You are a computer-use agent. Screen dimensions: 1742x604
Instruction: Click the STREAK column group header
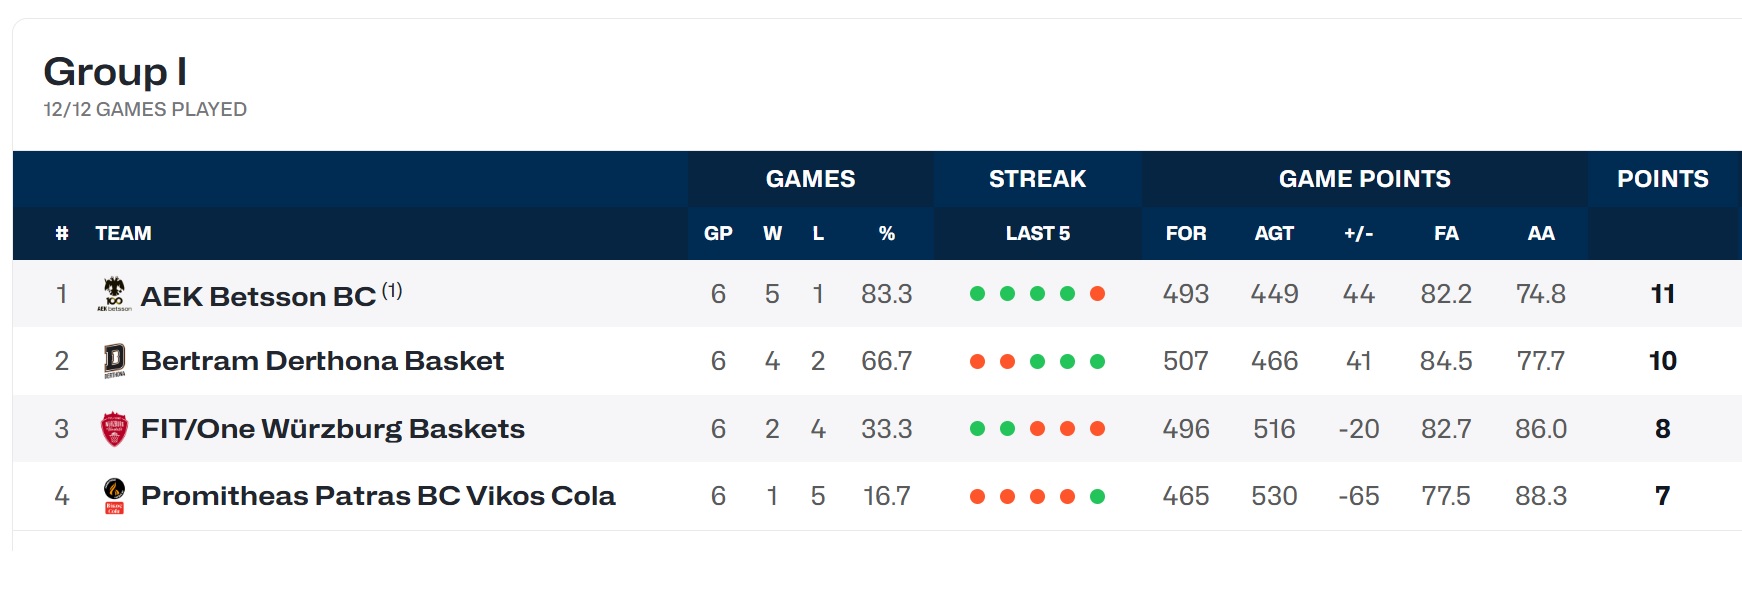(x=1037, y=179)
